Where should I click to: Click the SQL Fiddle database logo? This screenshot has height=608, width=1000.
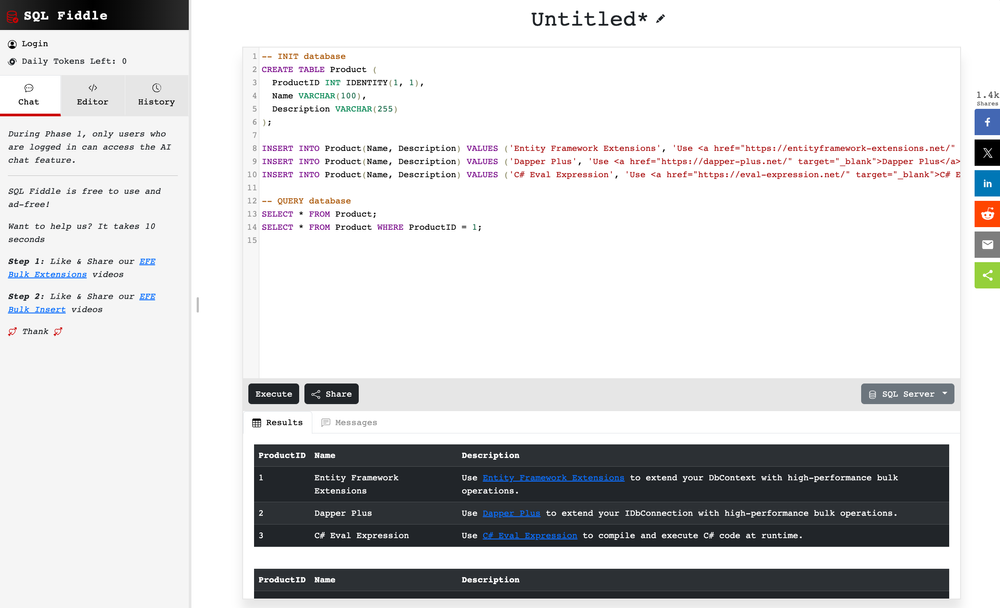coord(14,15)
